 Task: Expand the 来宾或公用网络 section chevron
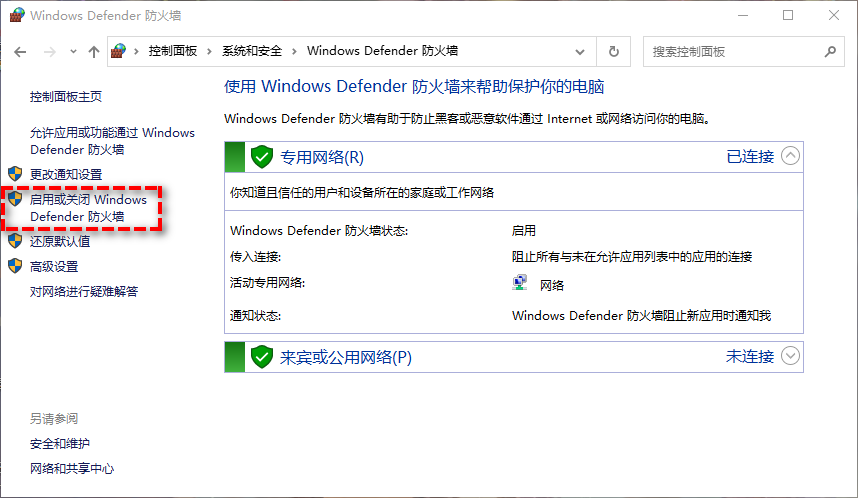click(790, 356)
